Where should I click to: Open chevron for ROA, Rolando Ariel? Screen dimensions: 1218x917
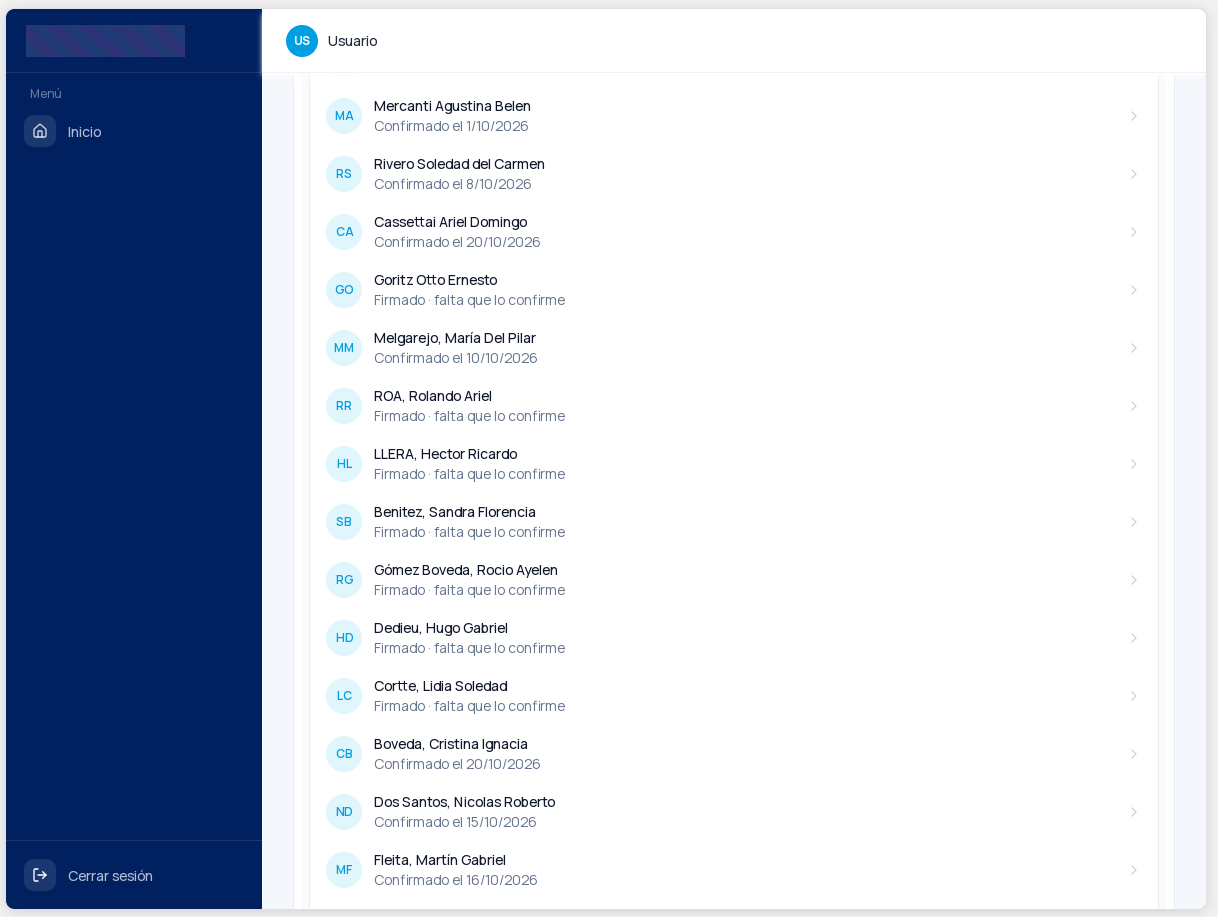(1134, 406)
